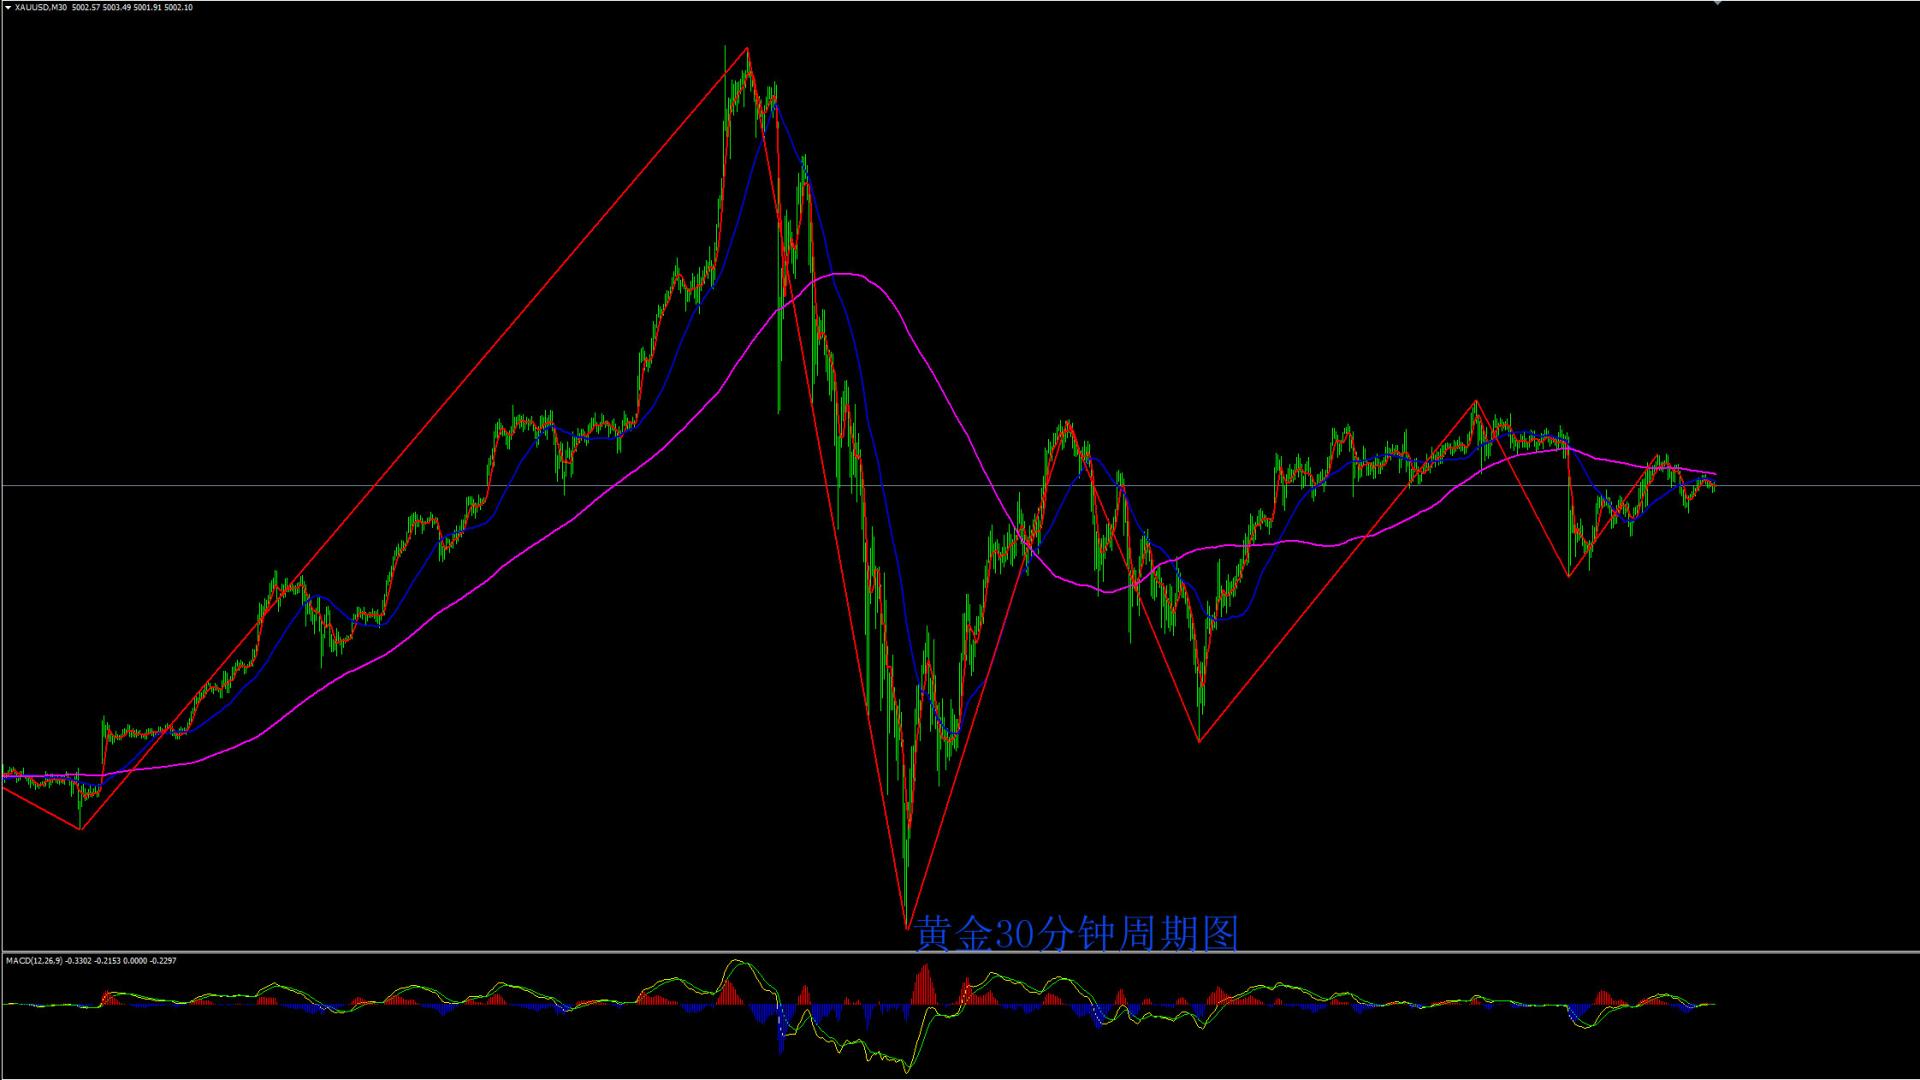
Task: Select the blue Chinese text label 黄金30分钟周期图
Action: pos(1077,935)
